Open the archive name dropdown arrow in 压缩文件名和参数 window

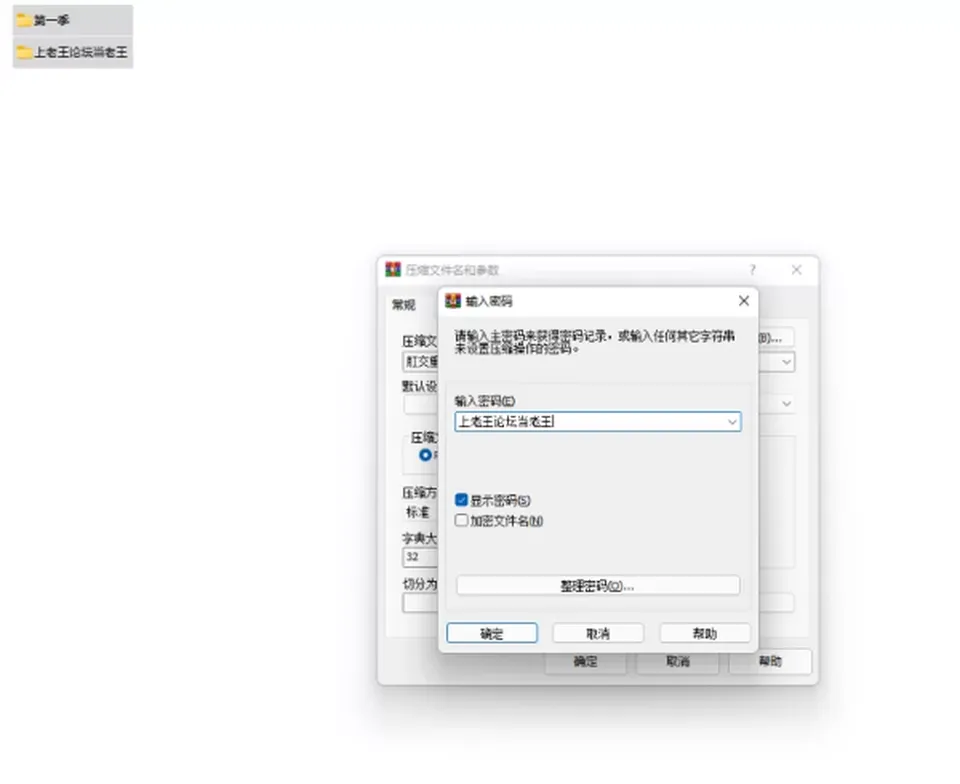(x=786, y=362)
